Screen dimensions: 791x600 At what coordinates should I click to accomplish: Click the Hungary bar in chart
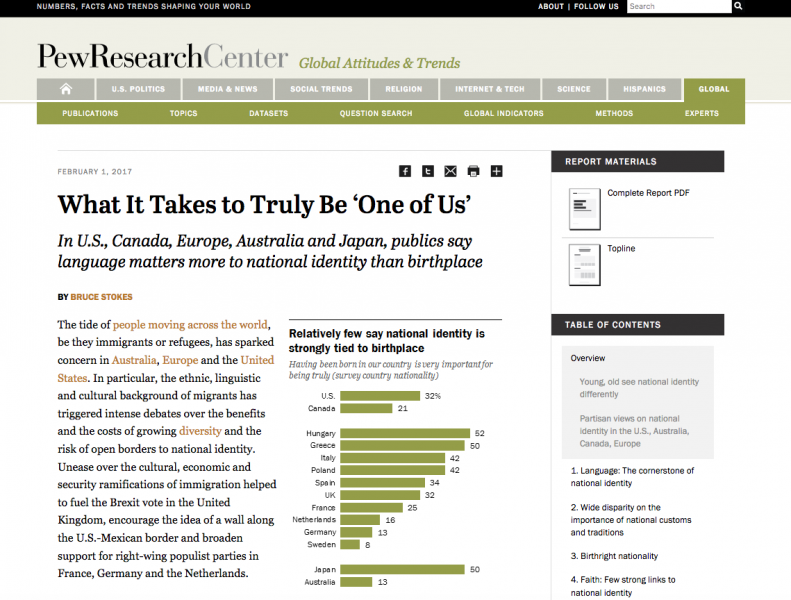pyautogui.click(x=405, y=433)
